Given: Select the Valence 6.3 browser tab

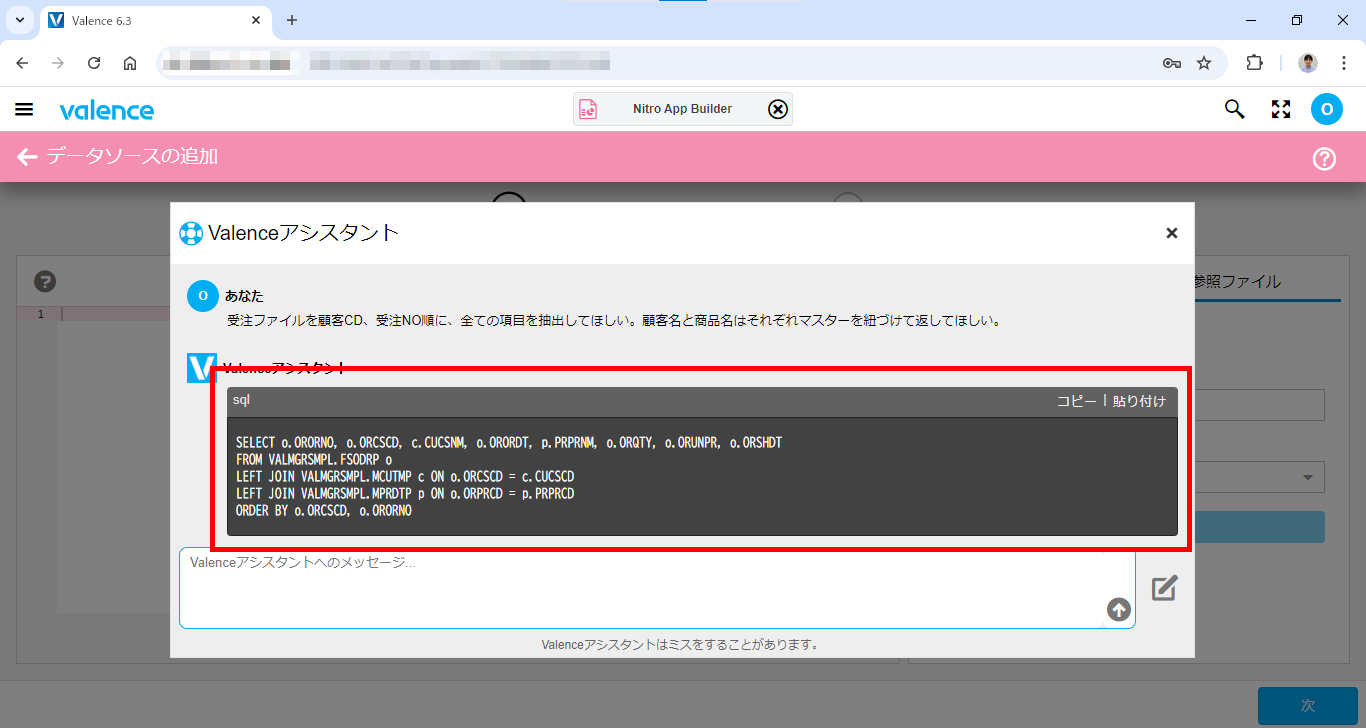Looking at the screenshot, I should coord(155,21).
